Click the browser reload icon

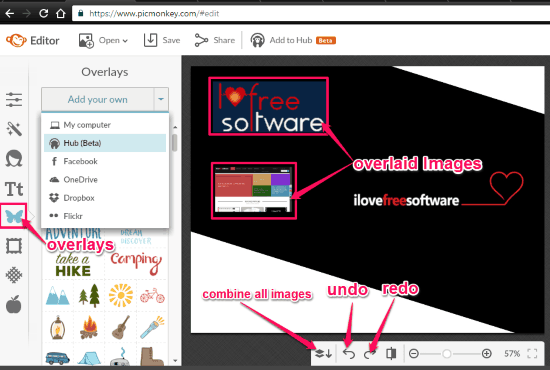(43, 14)
